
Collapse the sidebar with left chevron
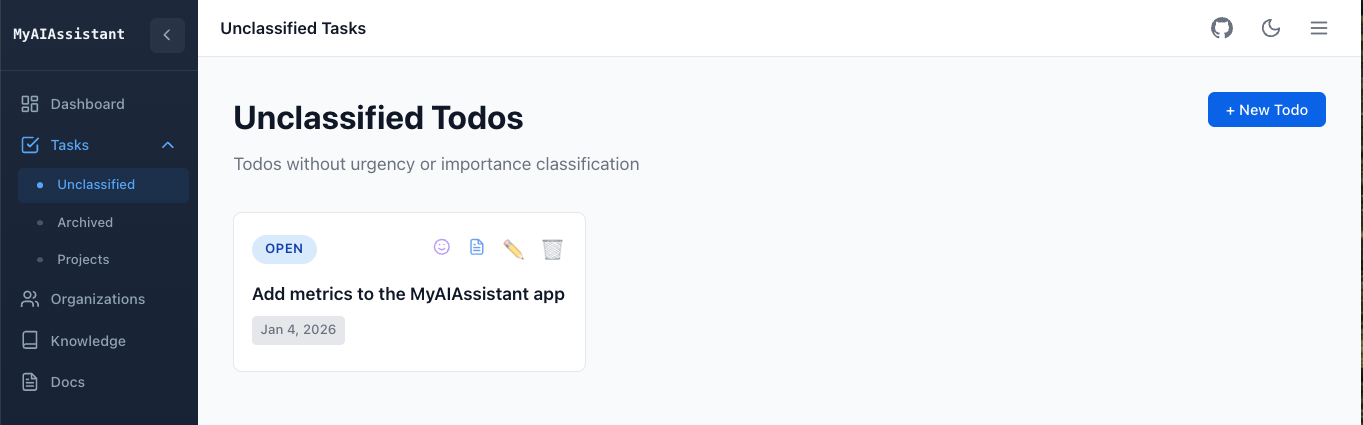[167, 35]
